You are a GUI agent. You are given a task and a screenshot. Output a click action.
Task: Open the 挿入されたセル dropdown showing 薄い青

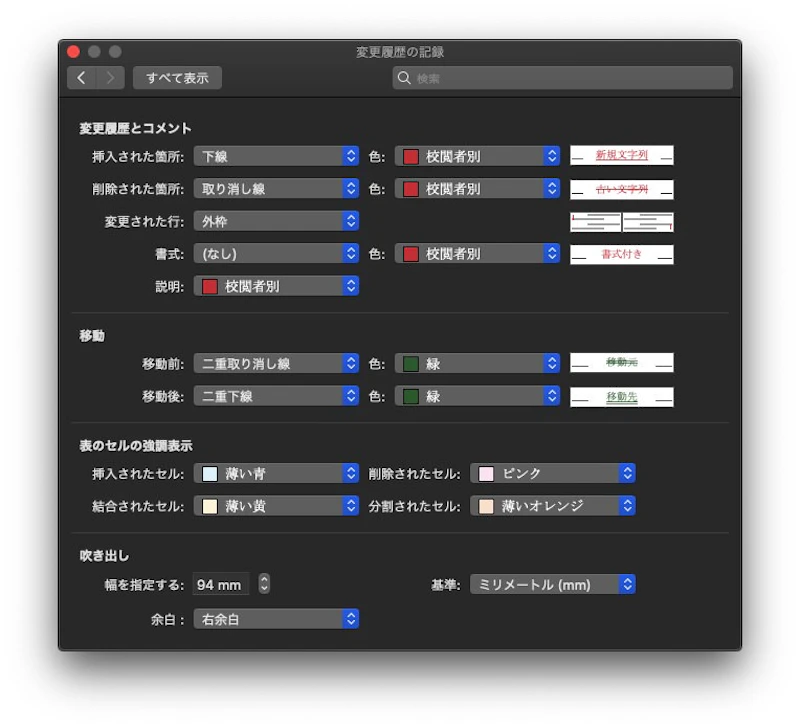[277, 473]
